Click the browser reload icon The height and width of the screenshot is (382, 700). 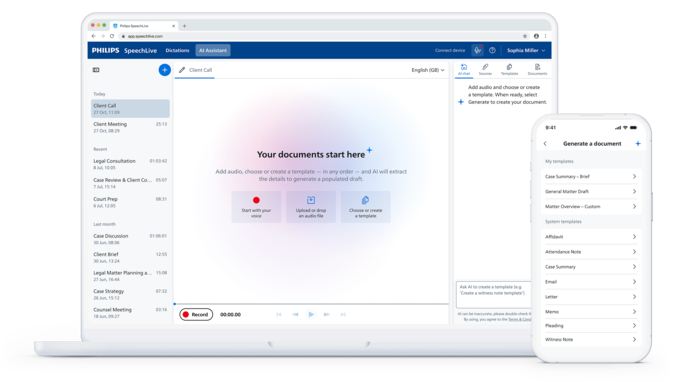(x=112, y=36)
